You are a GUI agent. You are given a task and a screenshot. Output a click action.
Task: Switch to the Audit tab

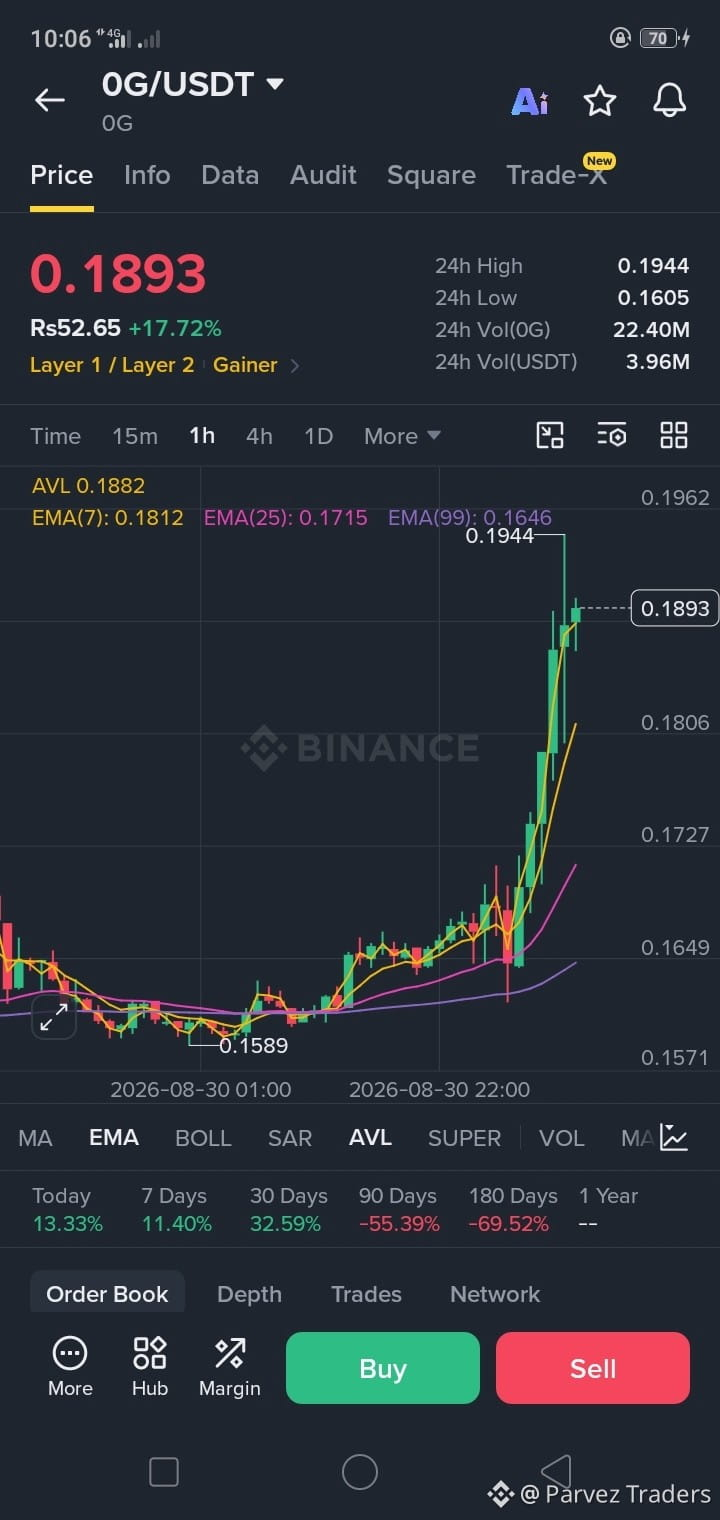[x=323, y=175]
